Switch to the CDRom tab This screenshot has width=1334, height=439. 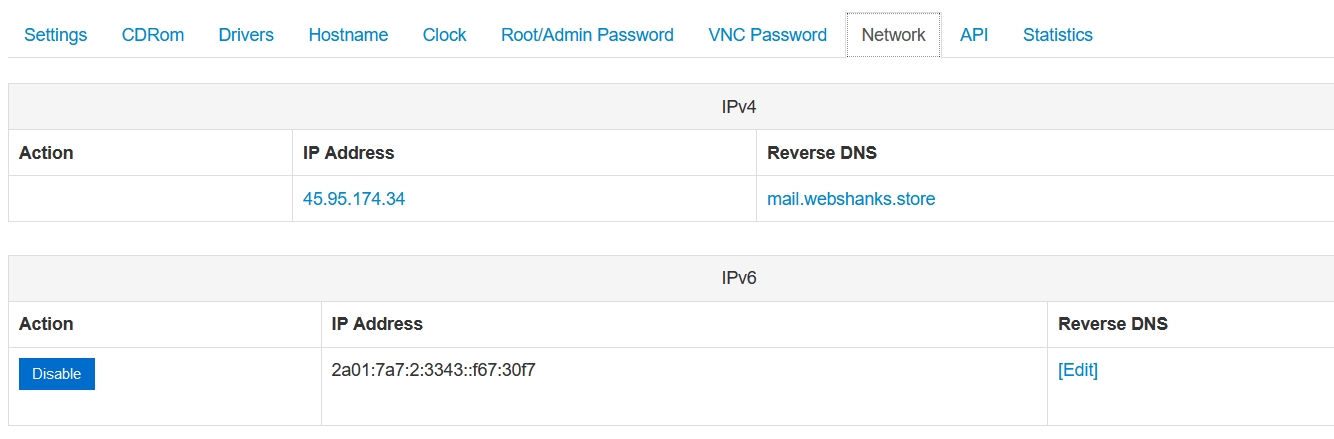153,35
